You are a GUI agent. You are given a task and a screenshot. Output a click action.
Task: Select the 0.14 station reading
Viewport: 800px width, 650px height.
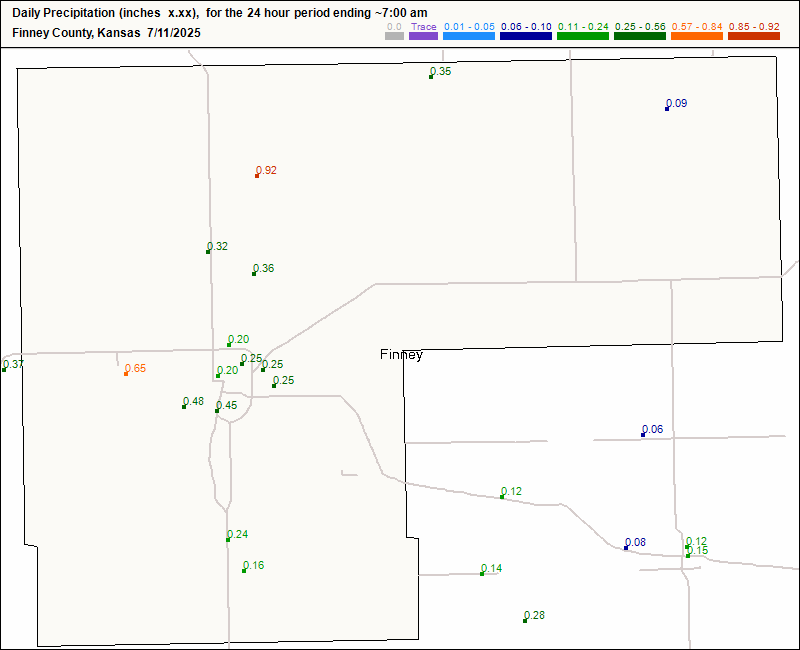pyautogui.click(x=491, y=568)
